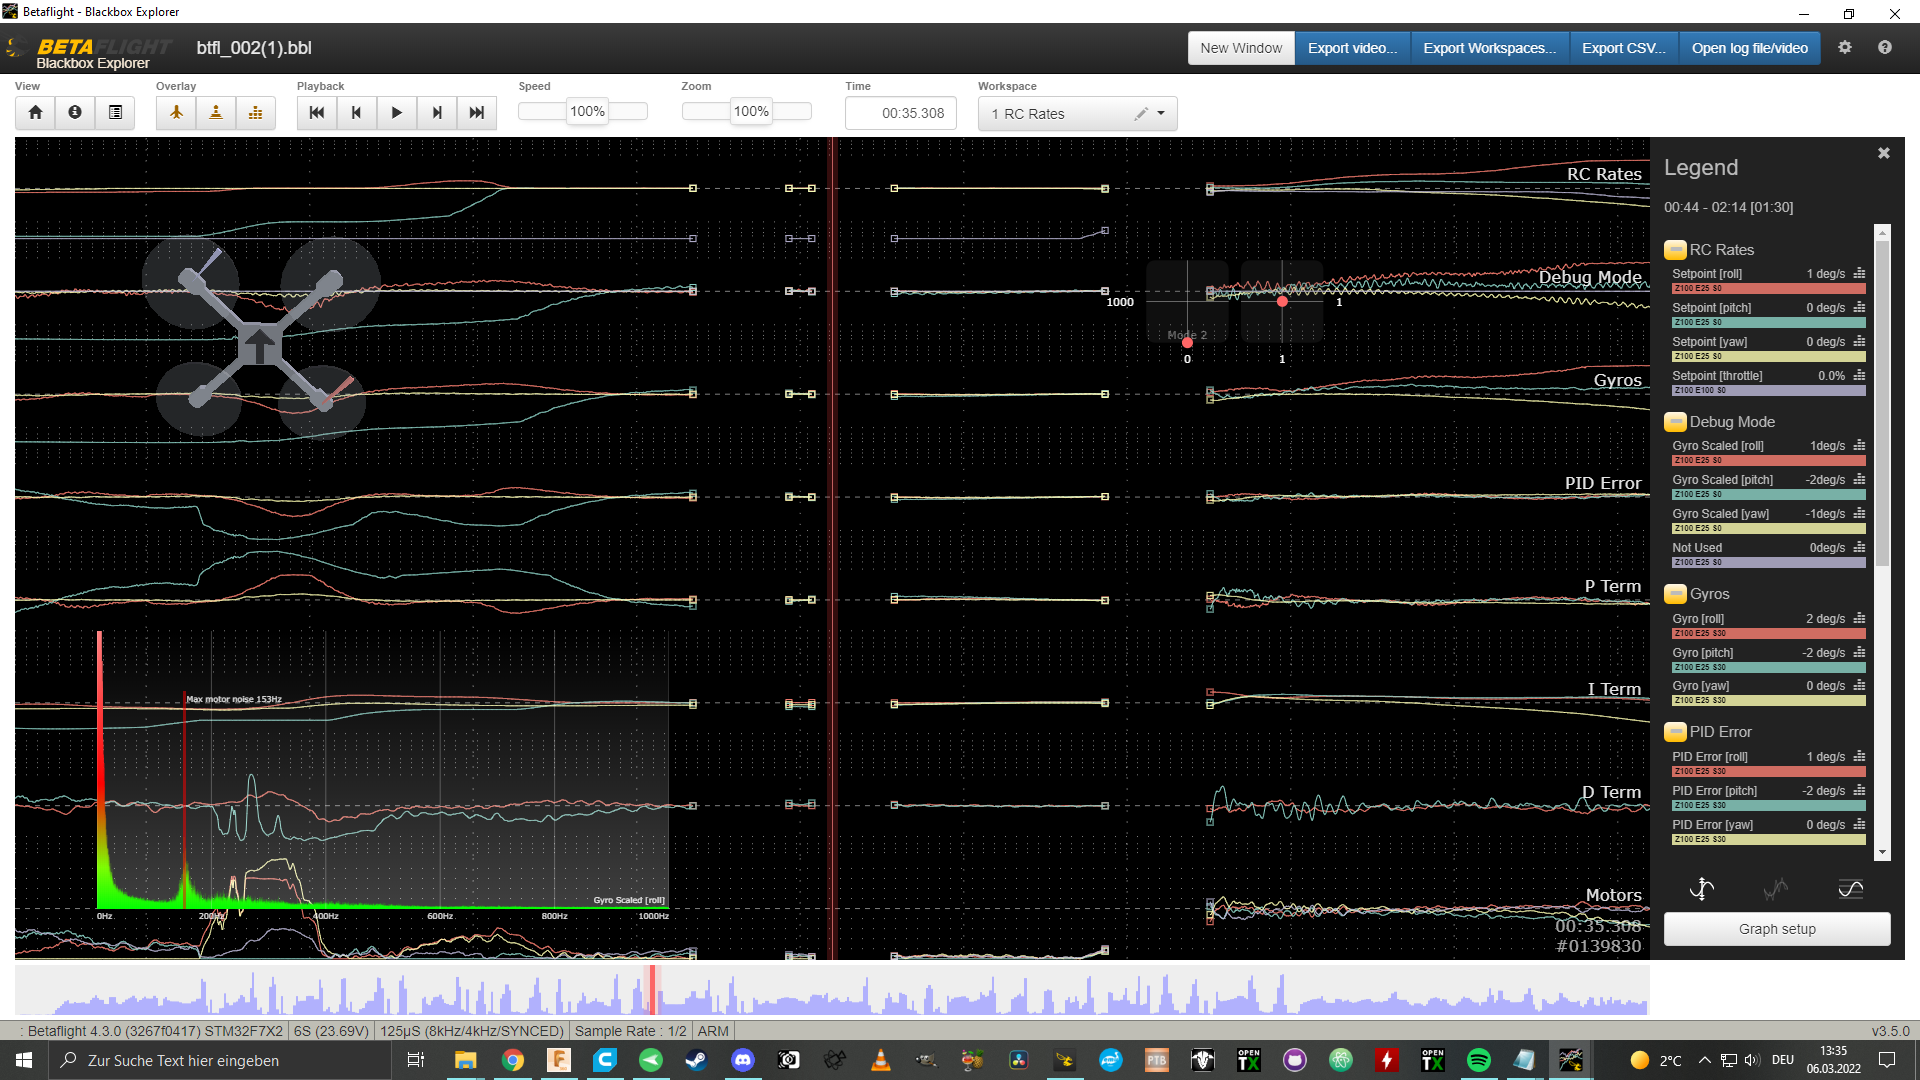Click the Time input field

click(901, 114)
